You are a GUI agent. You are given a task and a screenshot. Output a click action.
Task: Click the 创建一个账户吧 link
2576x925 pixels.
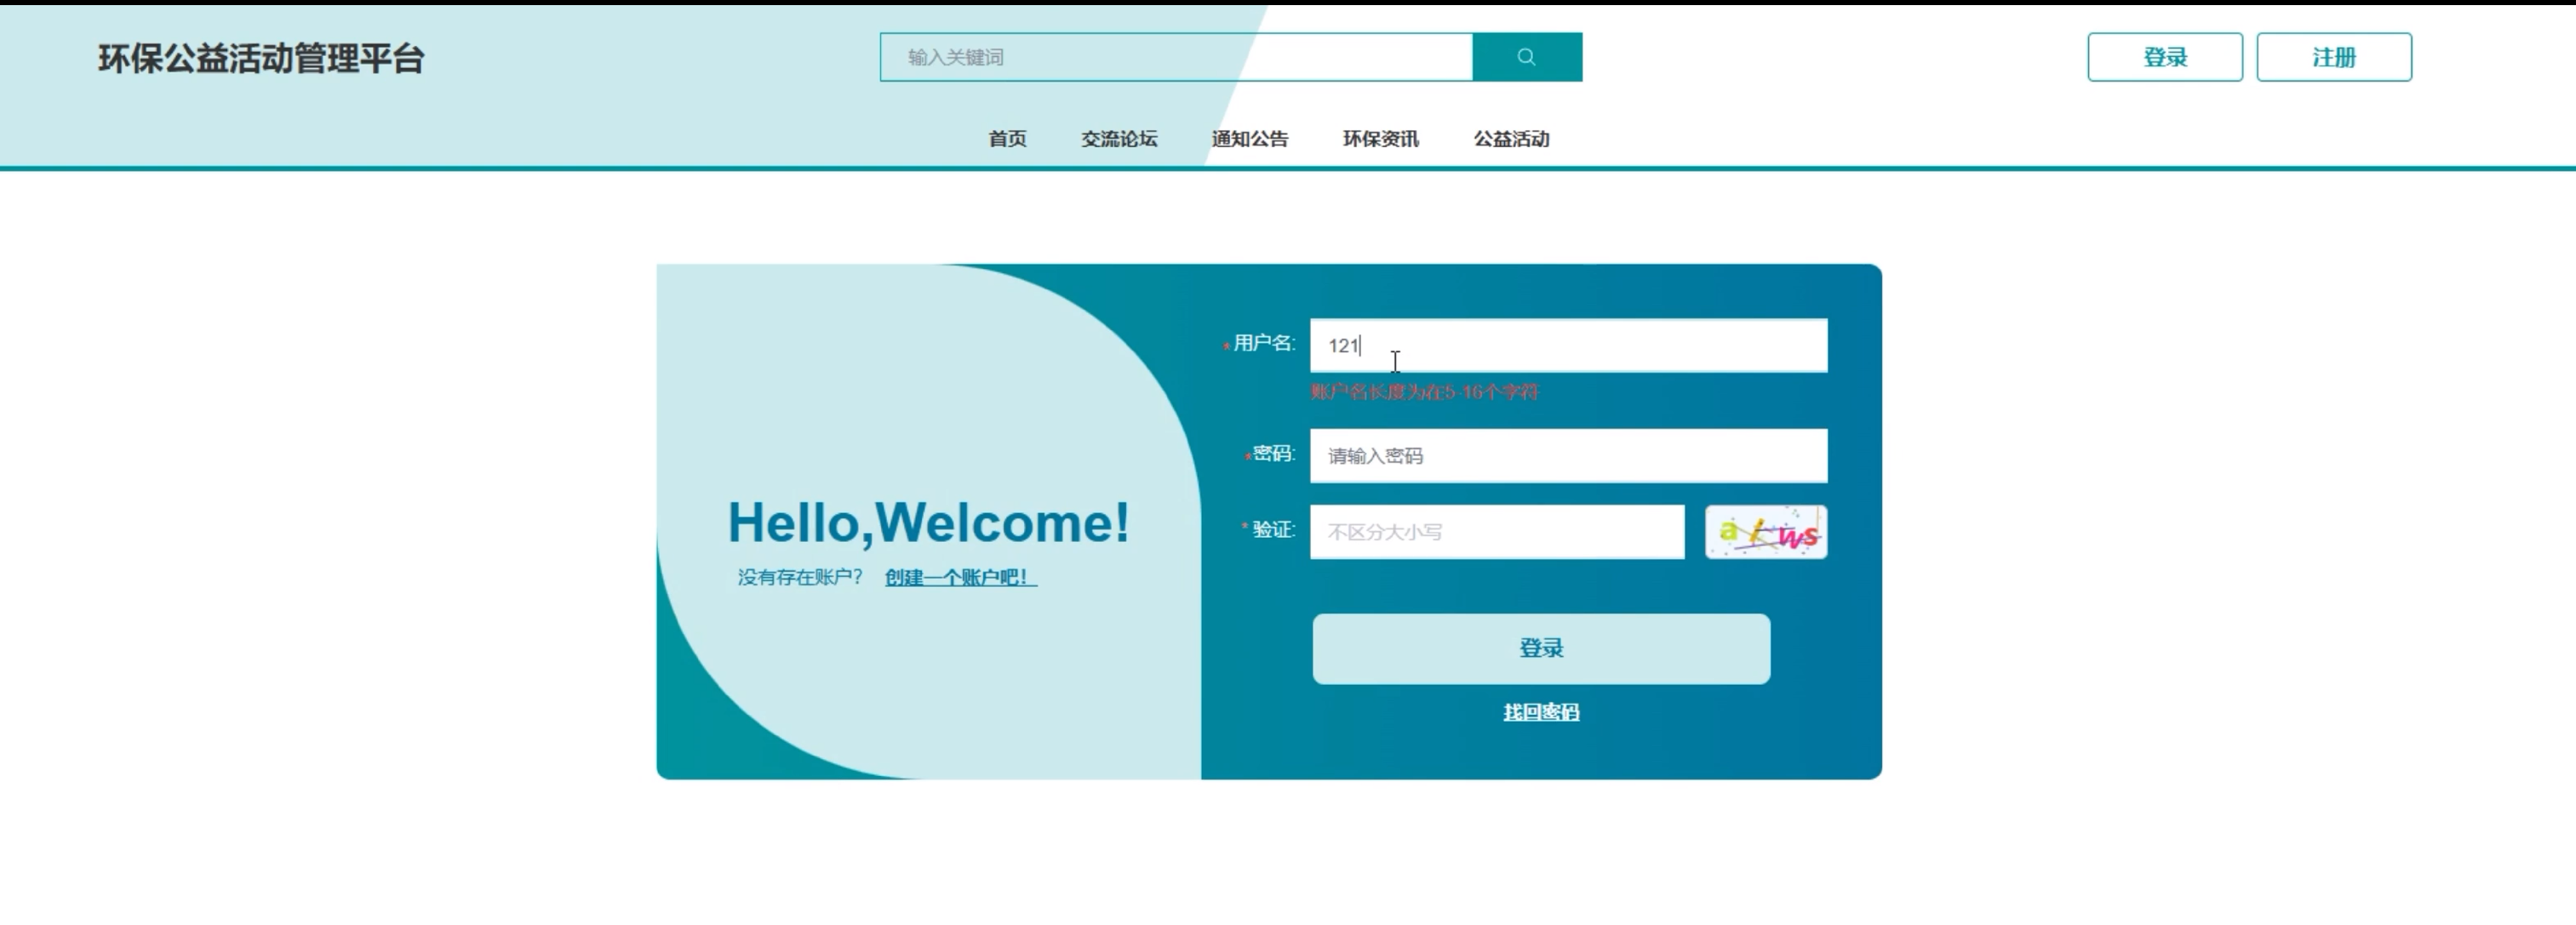[960, 578]
